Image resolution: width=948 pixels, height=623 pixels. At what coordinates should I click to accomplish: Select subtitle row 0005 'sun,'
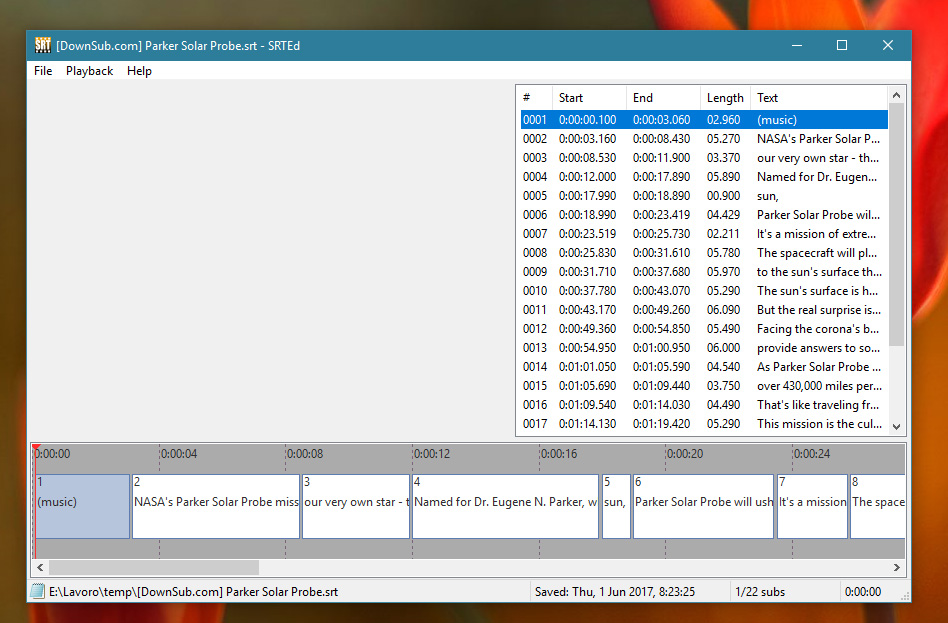[702, 196]
